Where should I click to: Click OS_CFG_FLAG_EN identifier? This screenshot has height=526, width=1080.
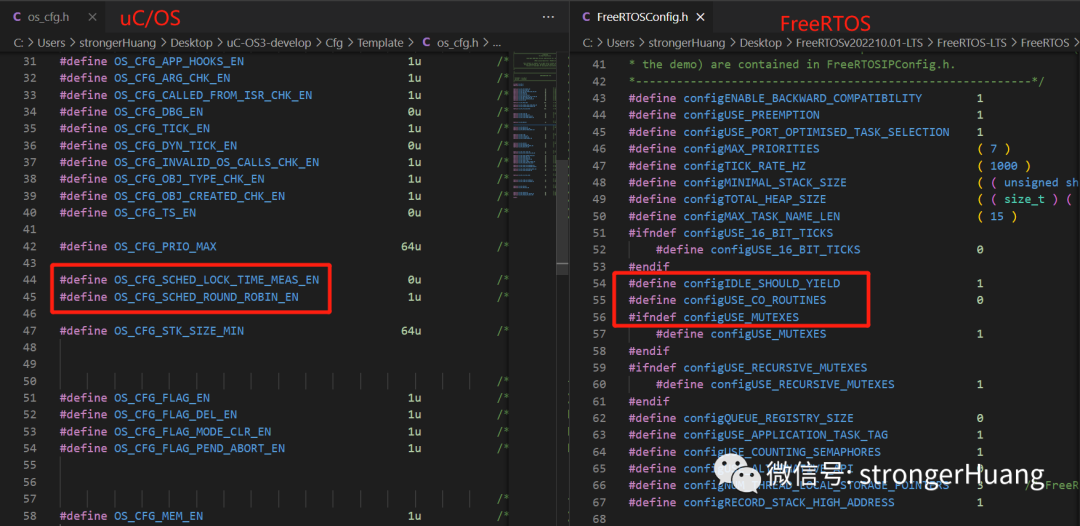tap(162, 398)
